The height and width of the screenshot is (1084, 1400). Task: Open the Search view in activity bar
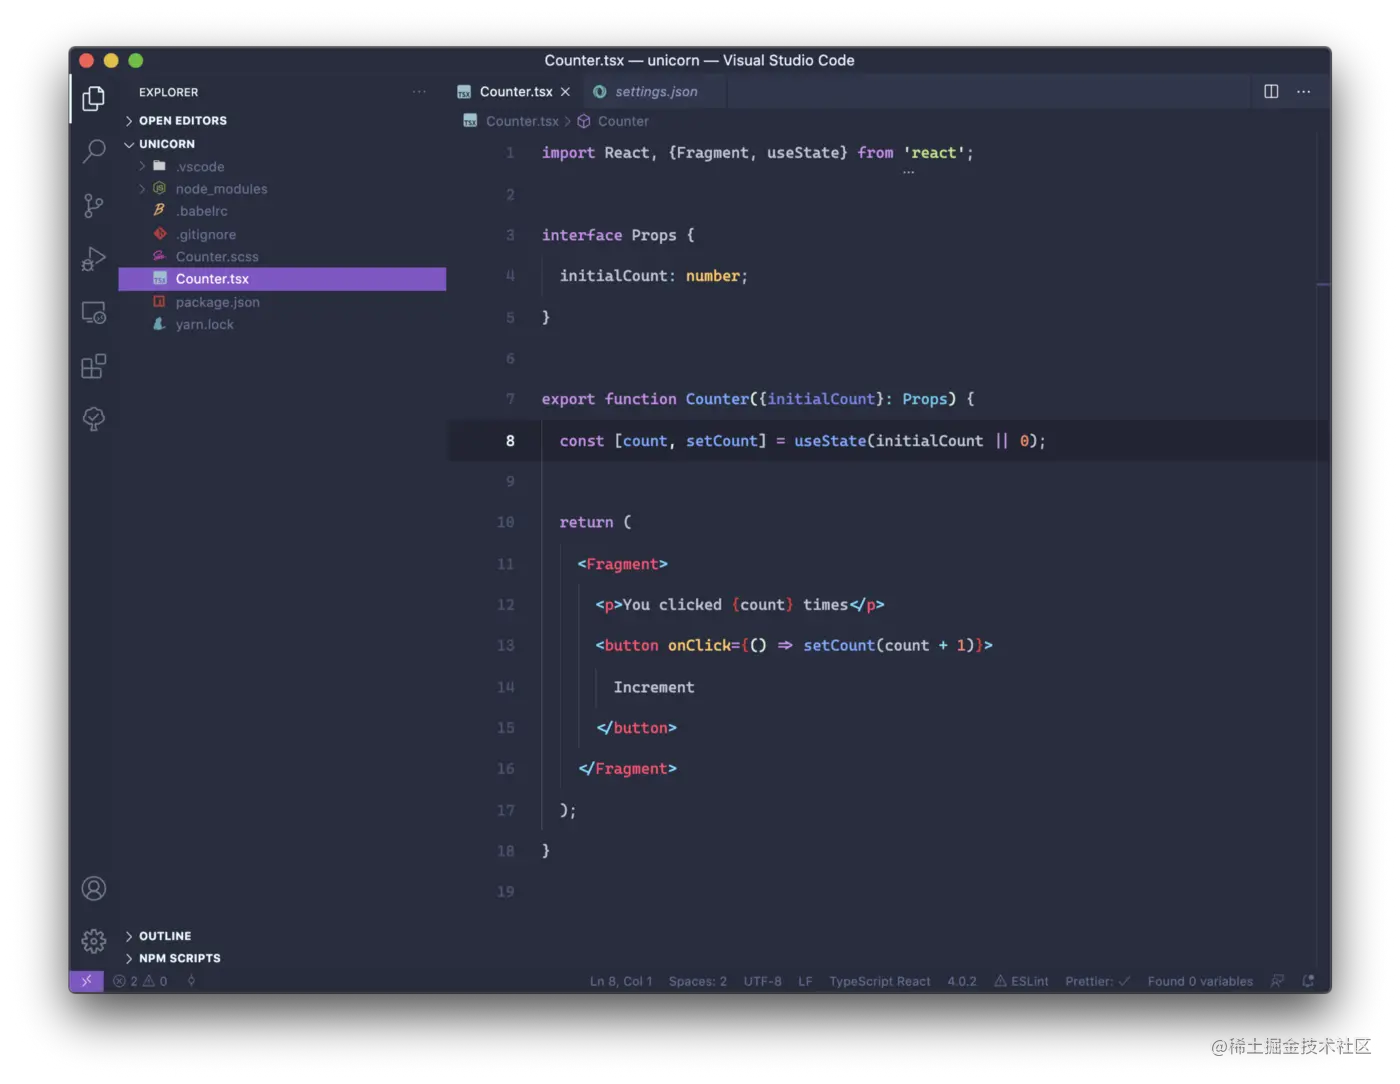(93, 151)
